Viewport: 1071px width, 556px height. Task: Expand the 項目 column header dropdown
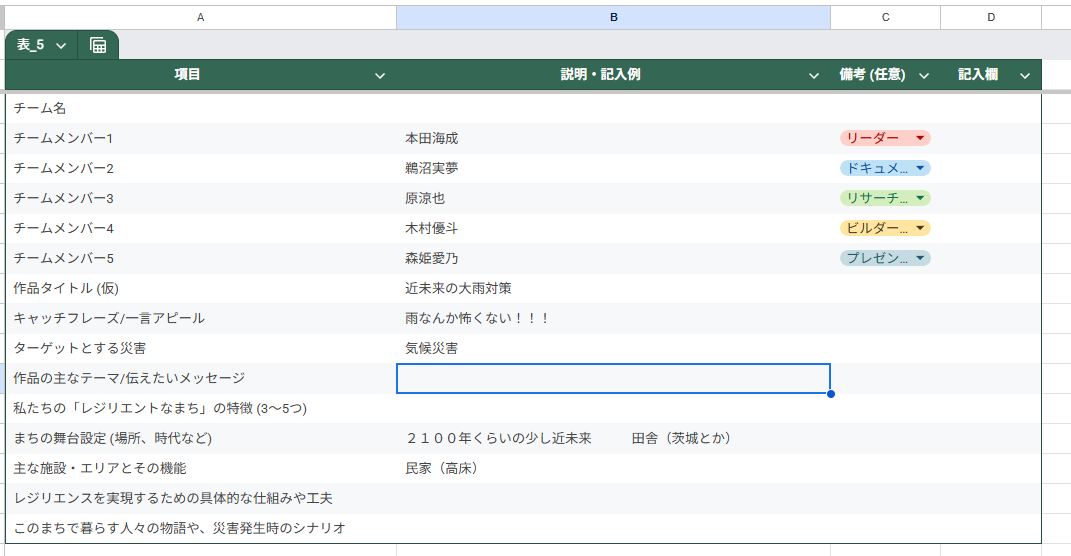pyautogui.click(x=380, y=75)
